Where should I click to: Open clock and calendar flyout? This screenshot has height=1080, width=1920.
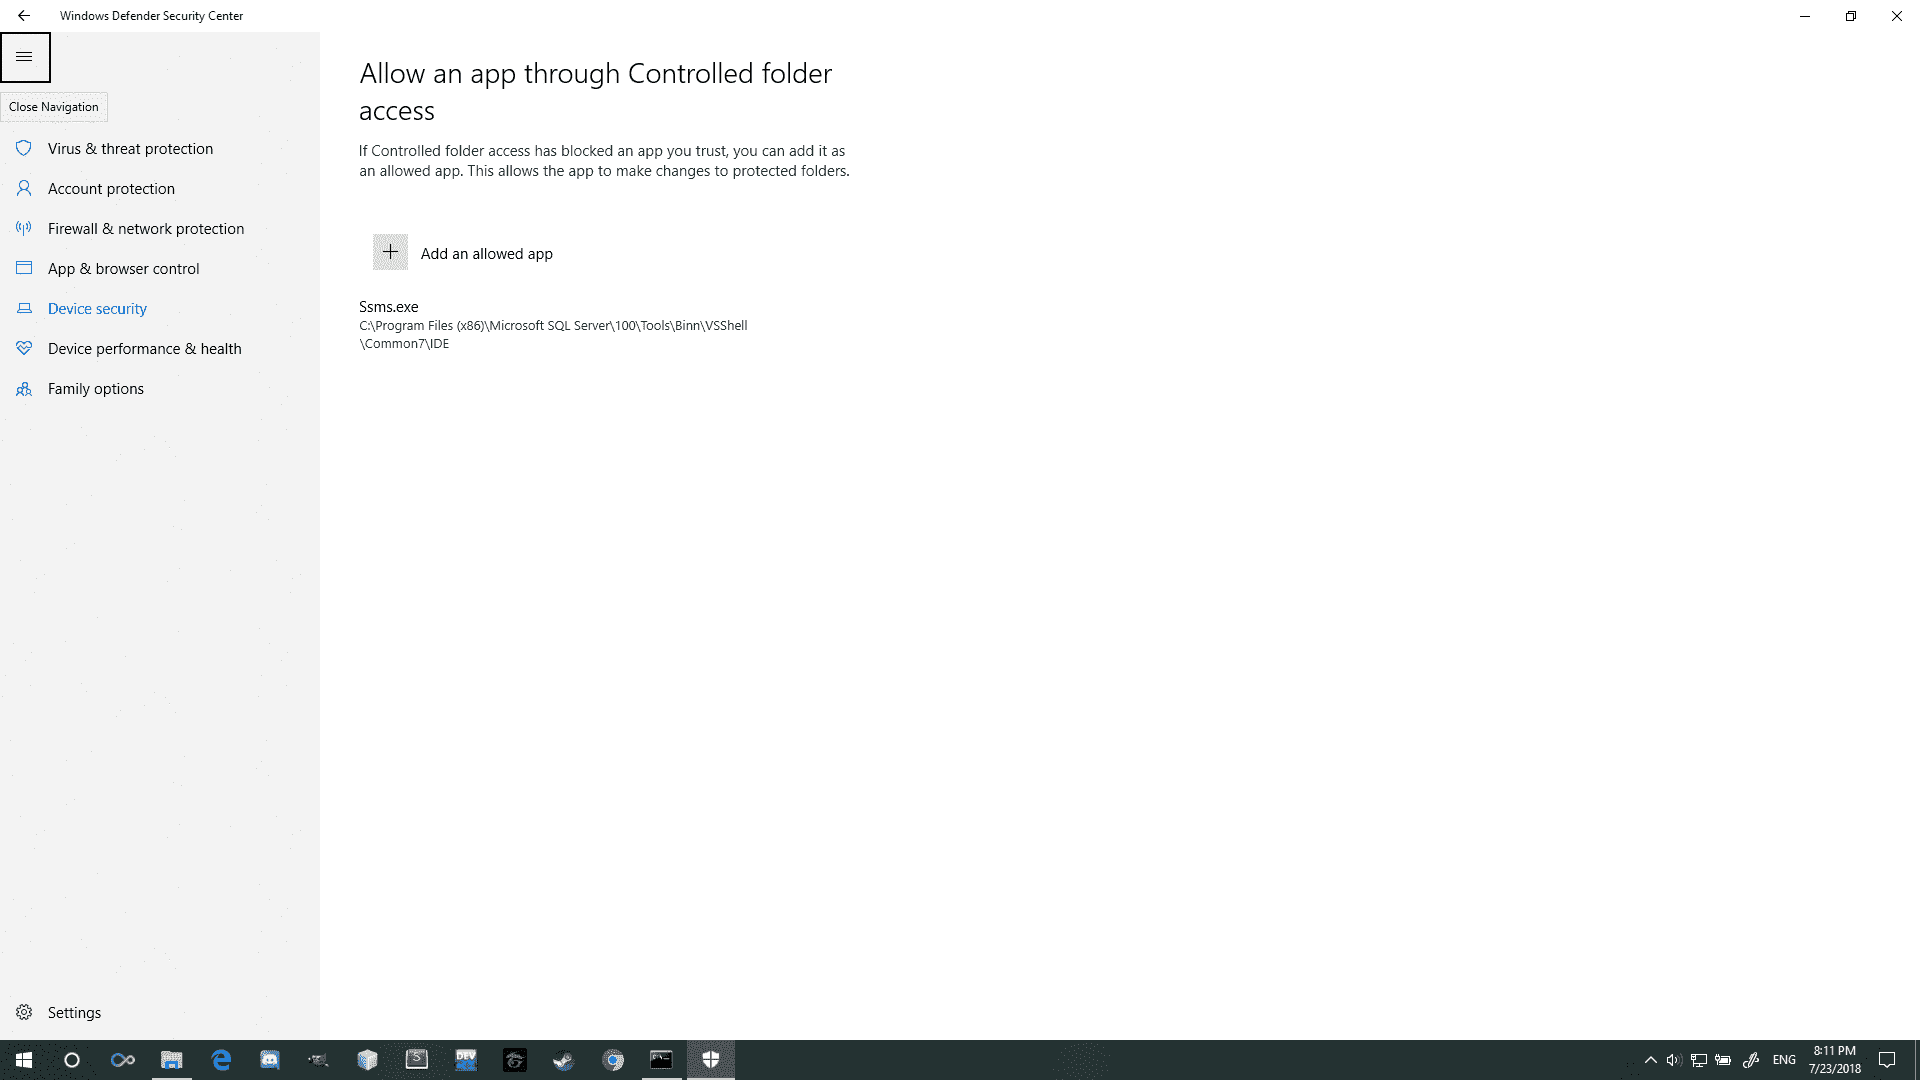coord(1834,1060)
